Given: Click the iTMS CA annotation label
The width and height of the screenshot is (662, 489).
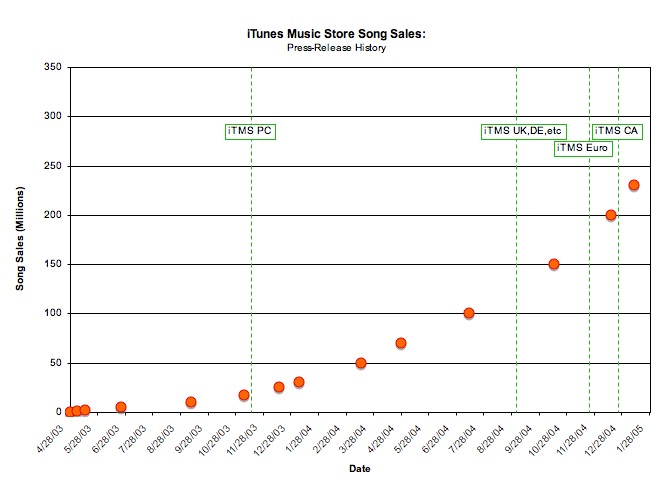Looking at the screenshot, I should (617, 131).
